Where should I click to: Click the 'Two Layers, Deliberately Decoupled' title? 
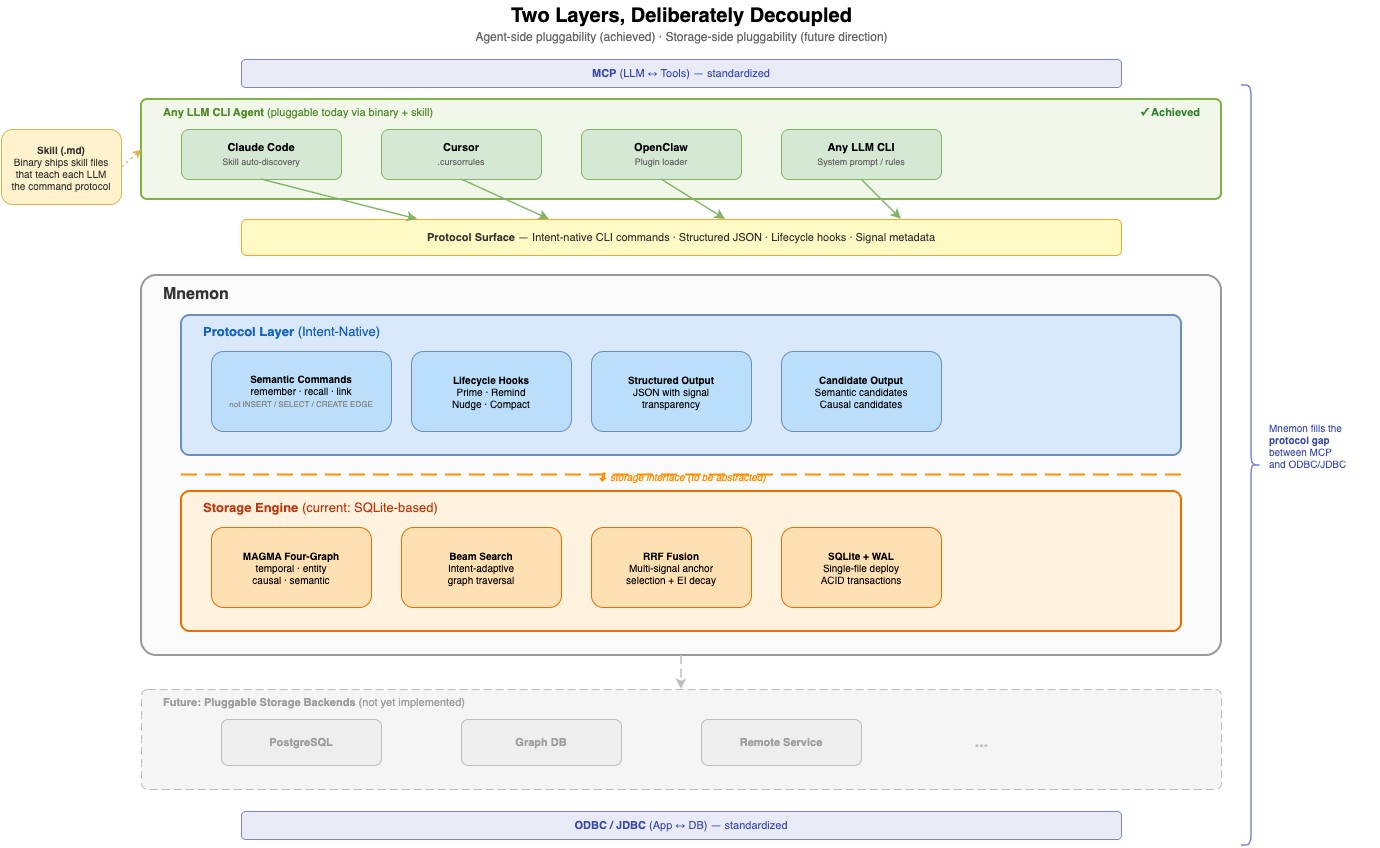(681, 15)
